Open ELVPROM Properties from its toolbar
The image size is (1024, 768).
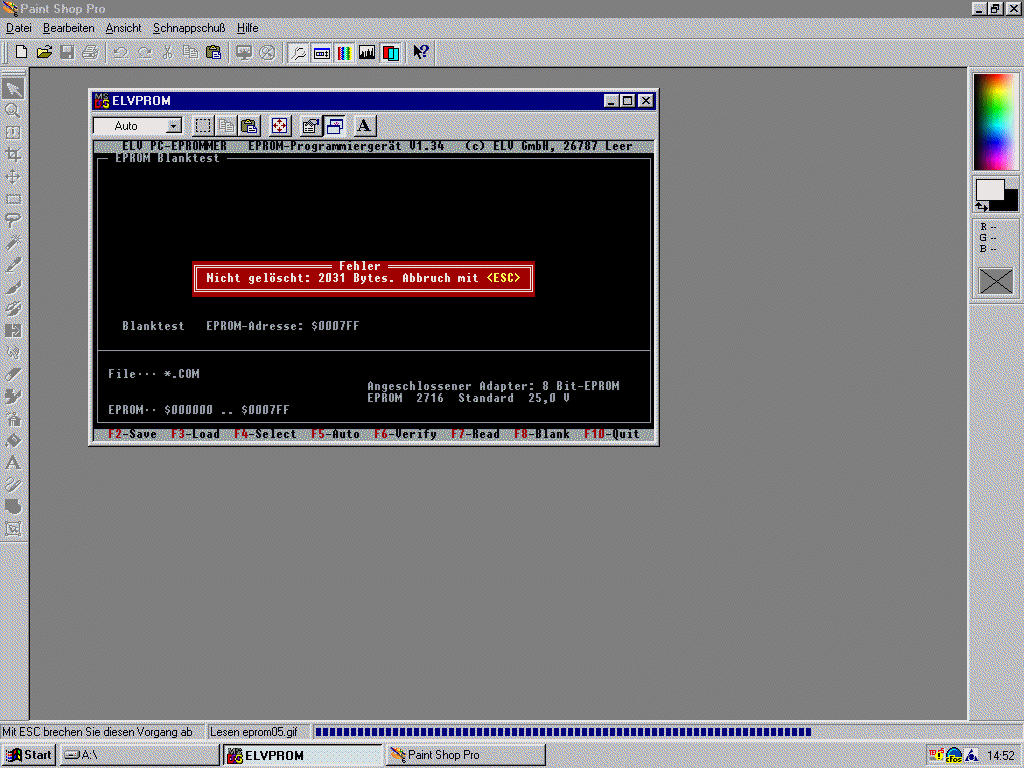click(310, 125)
